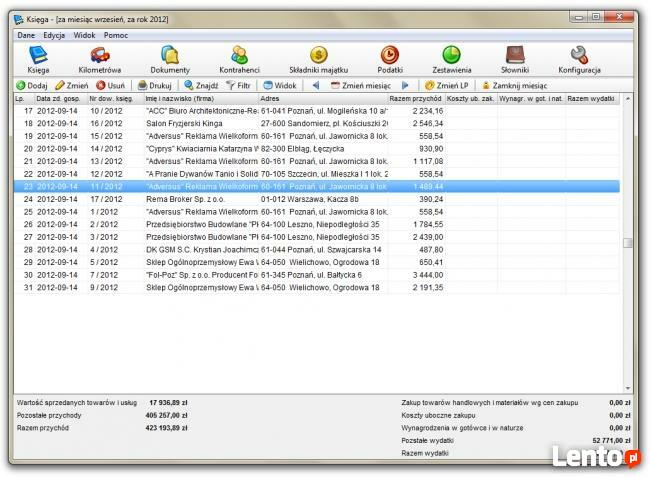Viewport: 650px width, 477px height.
Task: Open the Pomoc menu
Action: tap(115, 35)
